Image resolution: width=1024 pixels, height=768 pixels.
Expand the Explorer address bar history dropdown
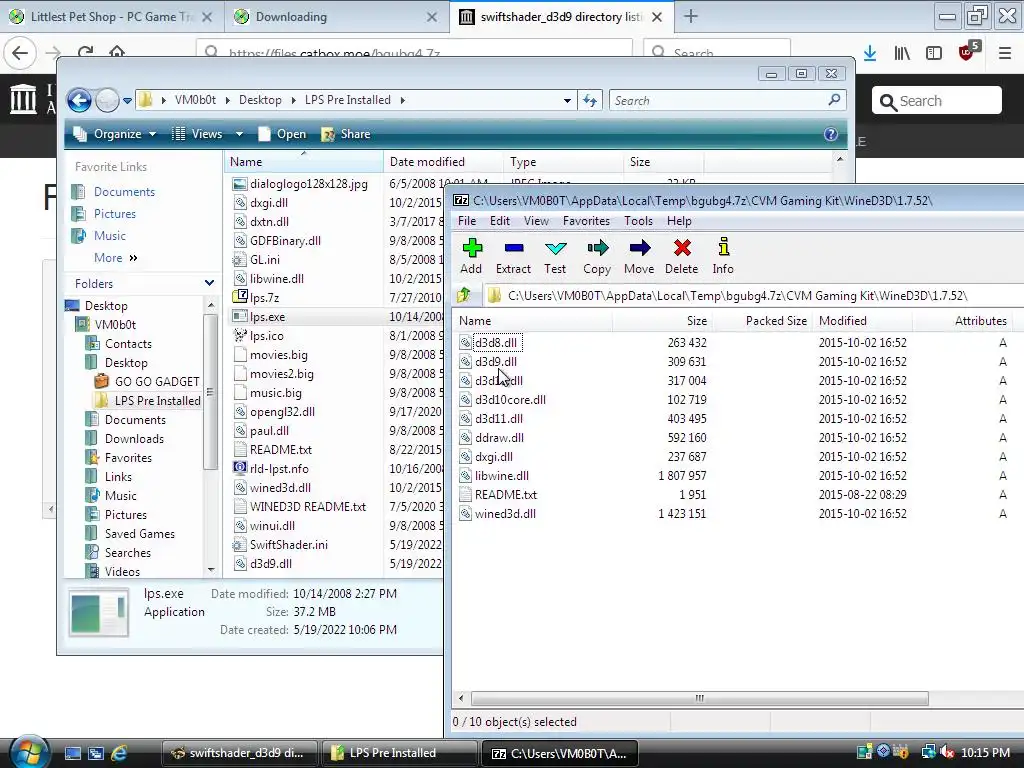(567, 101)
